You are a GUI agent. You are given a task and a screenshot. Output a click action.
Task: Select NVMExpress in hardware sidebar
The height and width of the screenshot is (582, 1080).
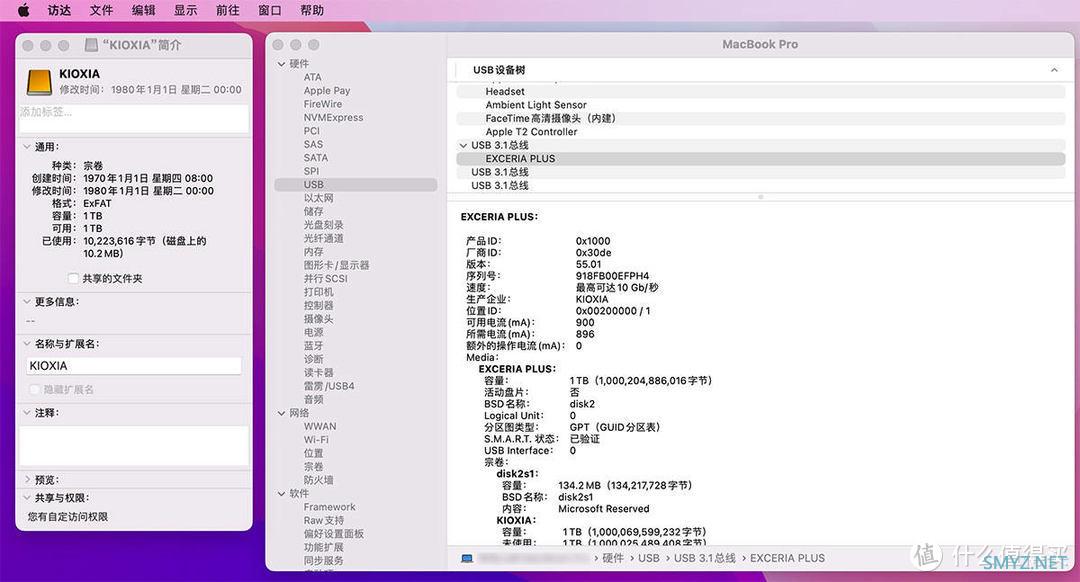point(333,118)
